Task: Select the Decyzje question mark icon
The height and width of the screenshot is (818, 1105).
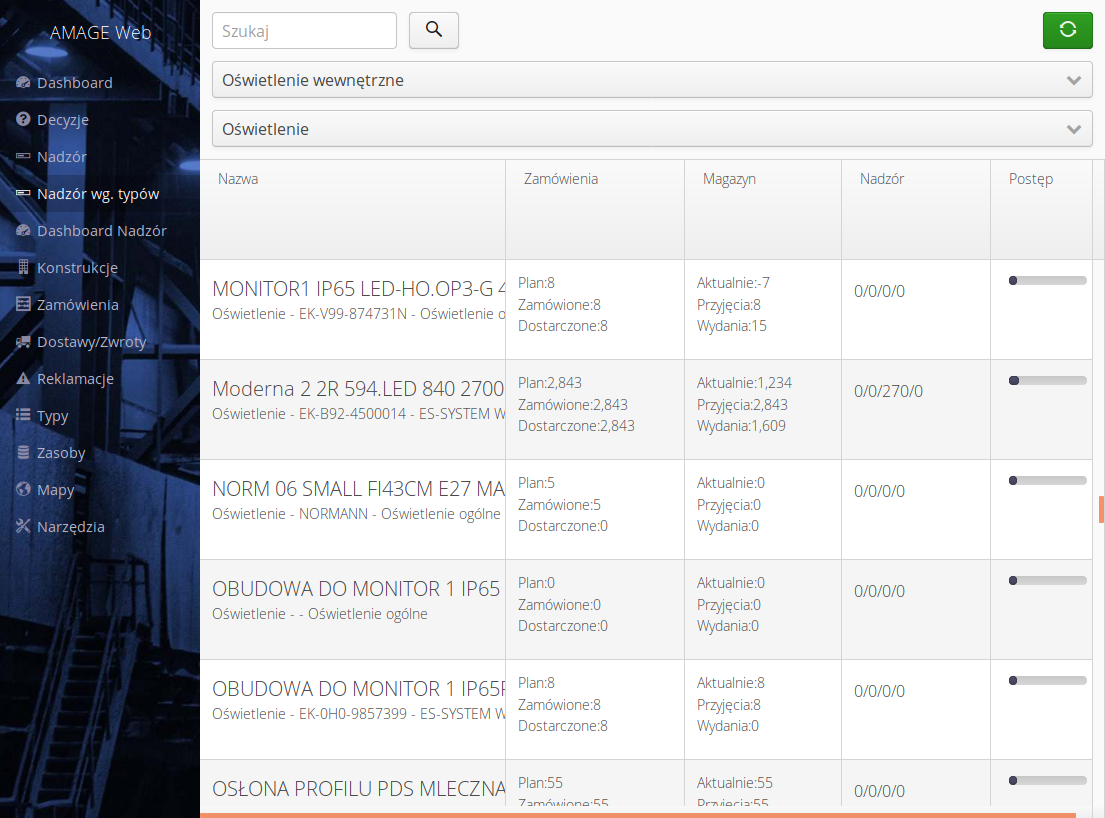Action: pos(24,119)
